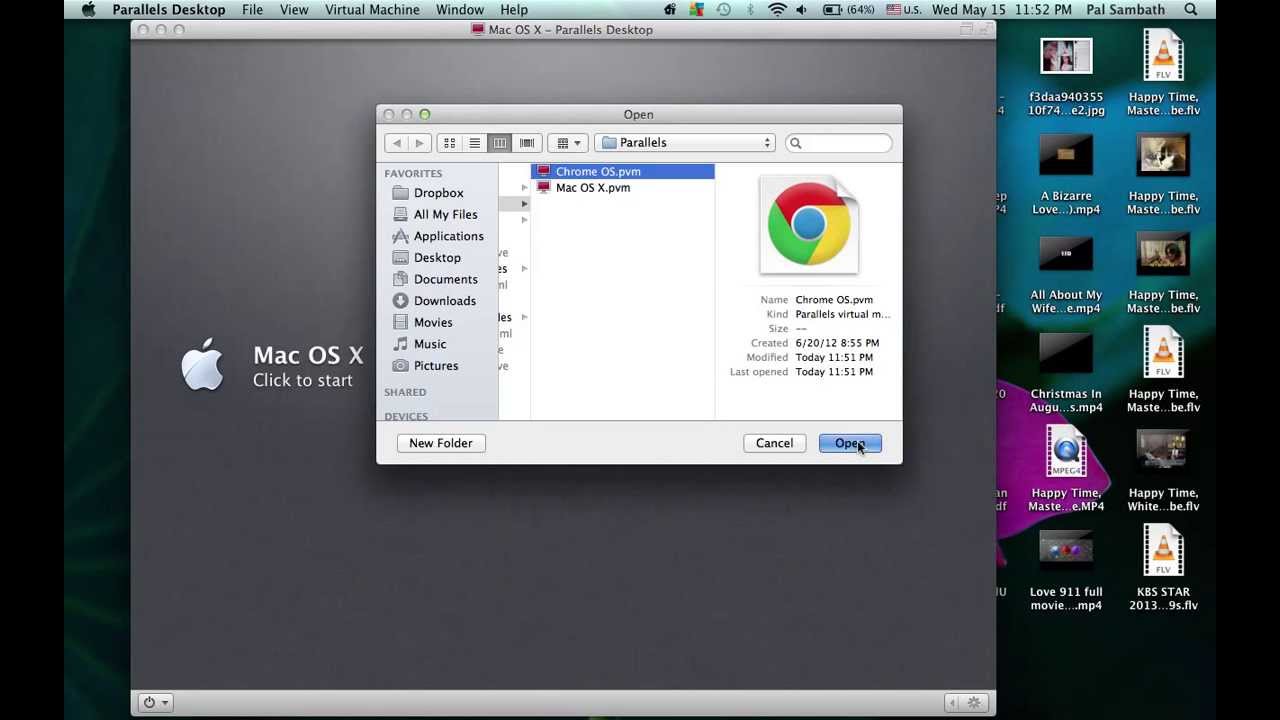The height and width of the screenshot is (720, 1280).
Task: Click the Mac OS X Apple logo to start
Action: click(202, 364)
